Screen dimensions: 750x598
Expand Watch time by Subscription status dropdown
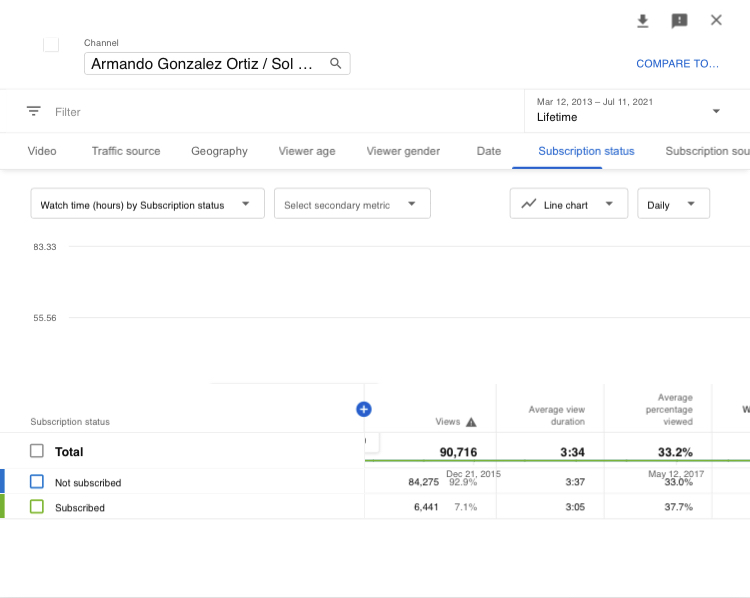[x=147, y=204]
